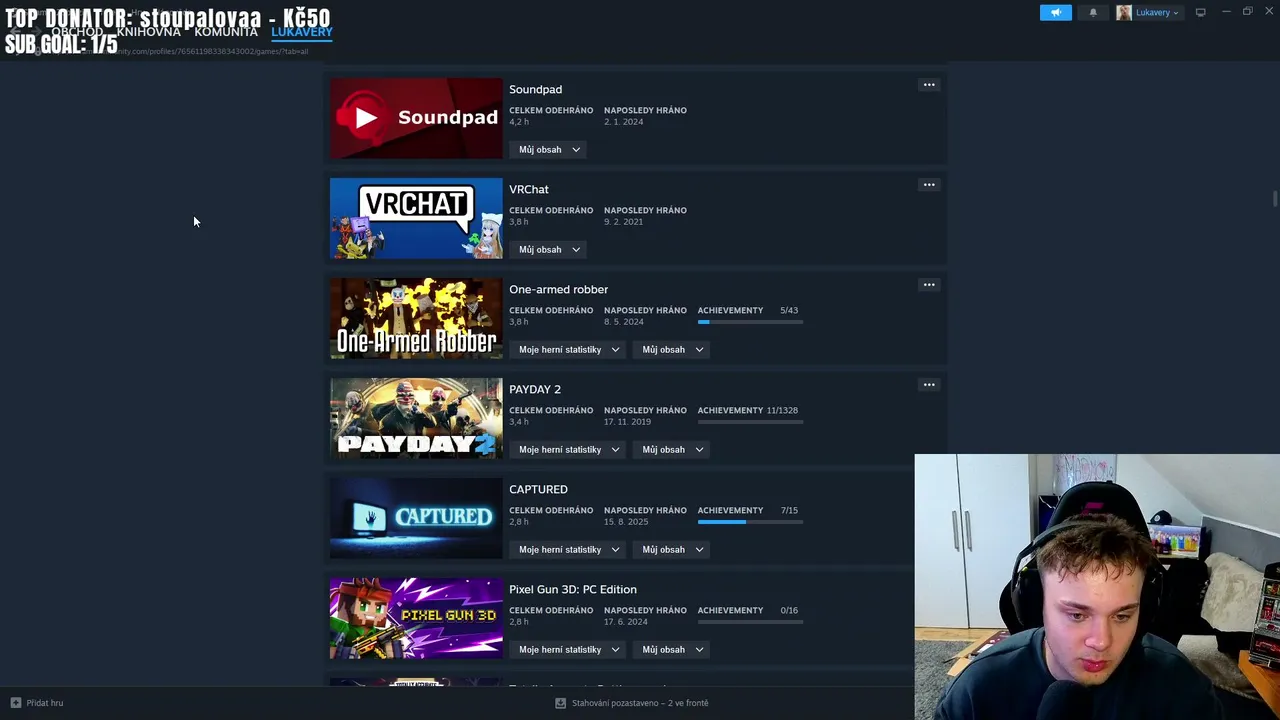Click the Pixel Gun 3D achievements progress bar
This screenshot has height=720, width=1280.
(x=750, y=622)
